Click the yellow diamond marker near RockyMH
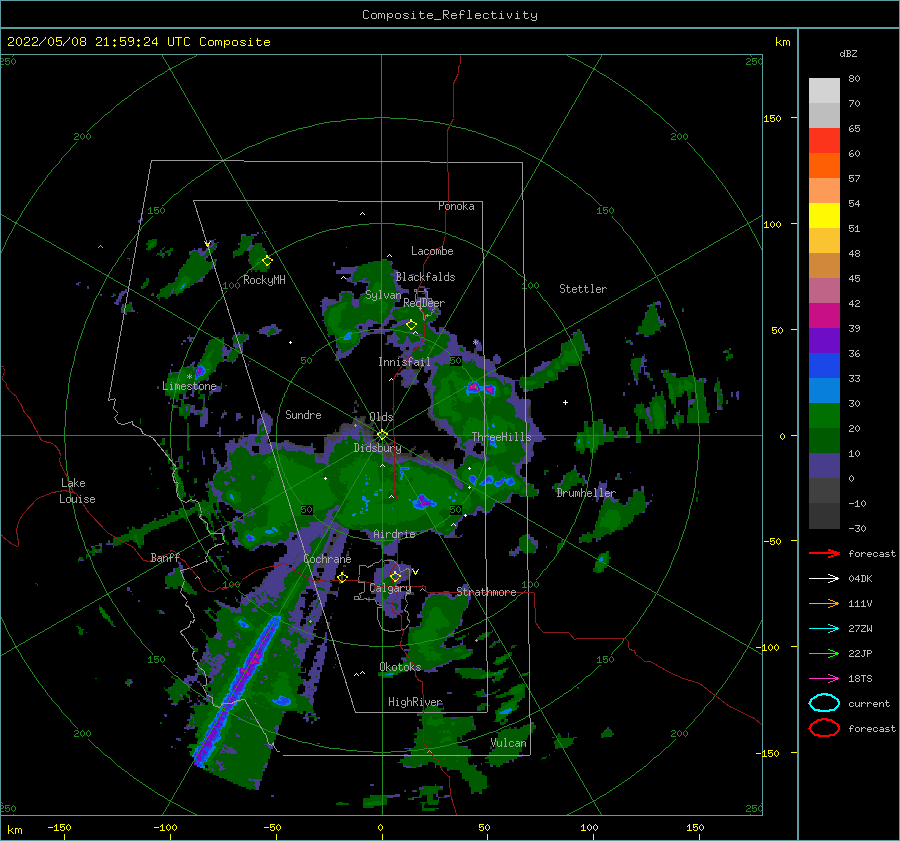The image size is (900, 841). [267, 261]
